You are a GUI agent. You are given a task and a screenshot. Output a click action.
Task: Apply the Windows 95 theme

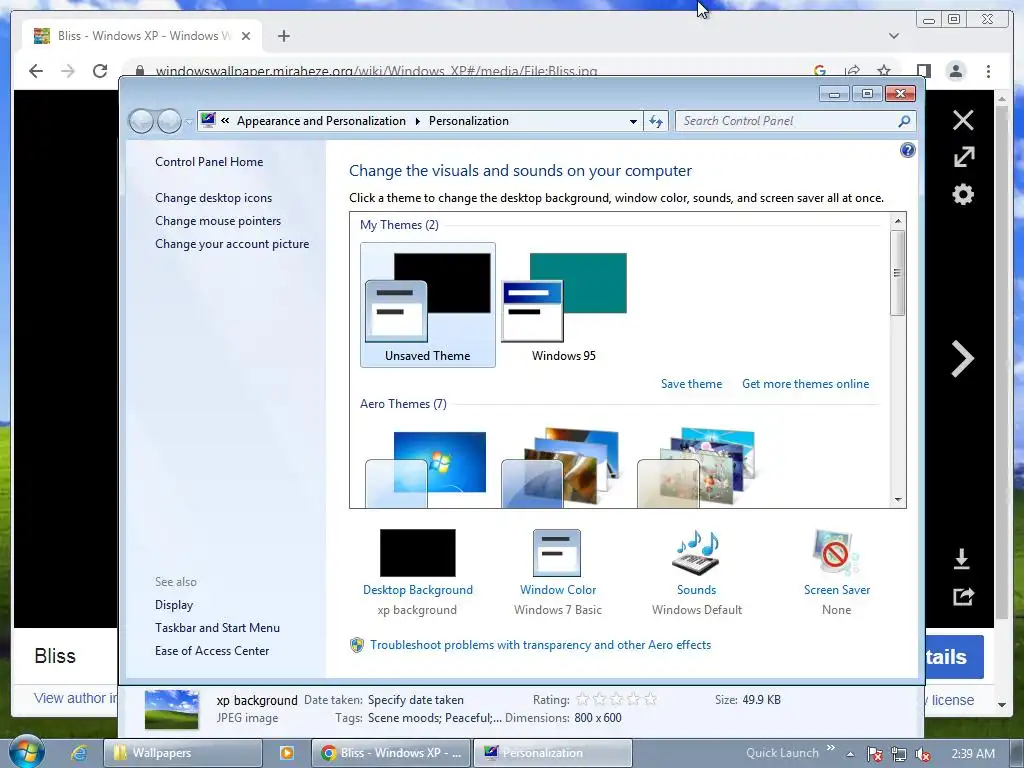tap(564, 305)
